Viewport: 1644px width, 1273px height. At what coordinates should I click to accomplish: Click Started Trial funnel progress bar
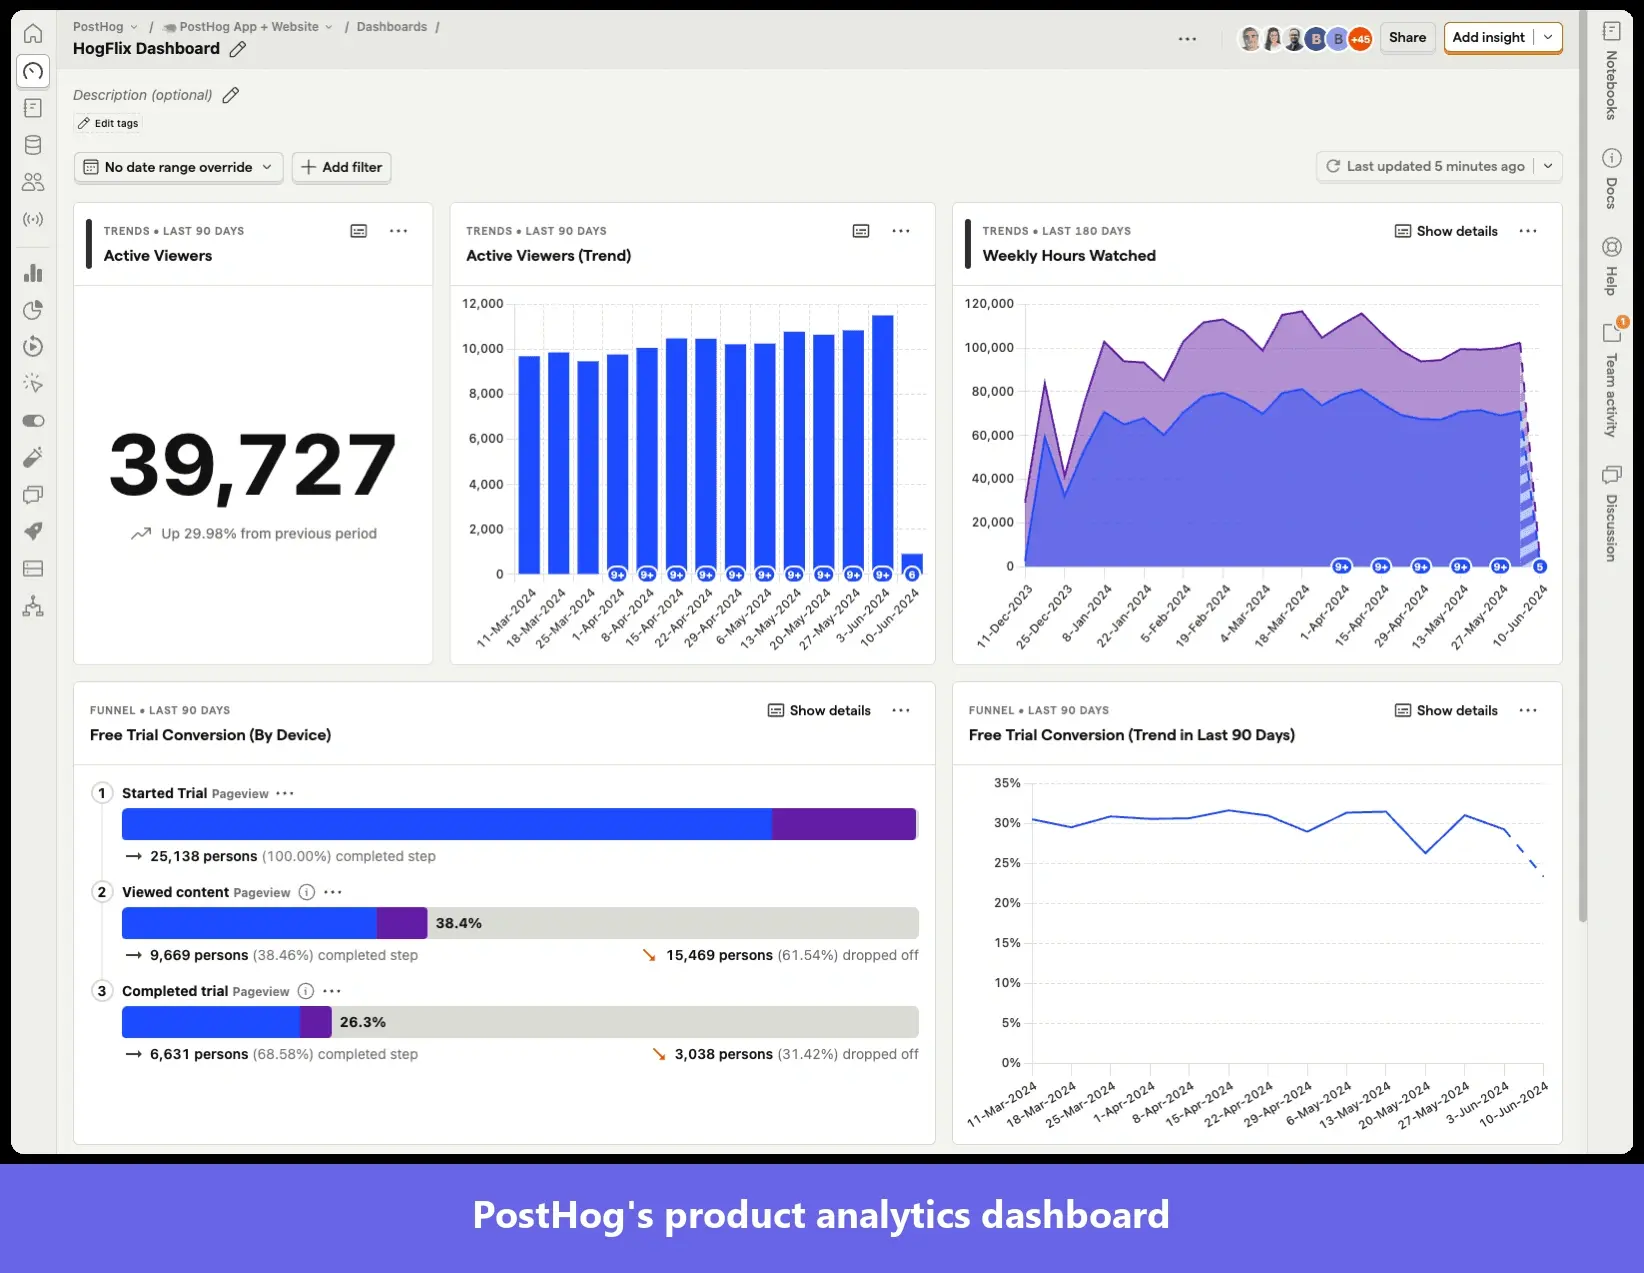(x=519, y=824)
